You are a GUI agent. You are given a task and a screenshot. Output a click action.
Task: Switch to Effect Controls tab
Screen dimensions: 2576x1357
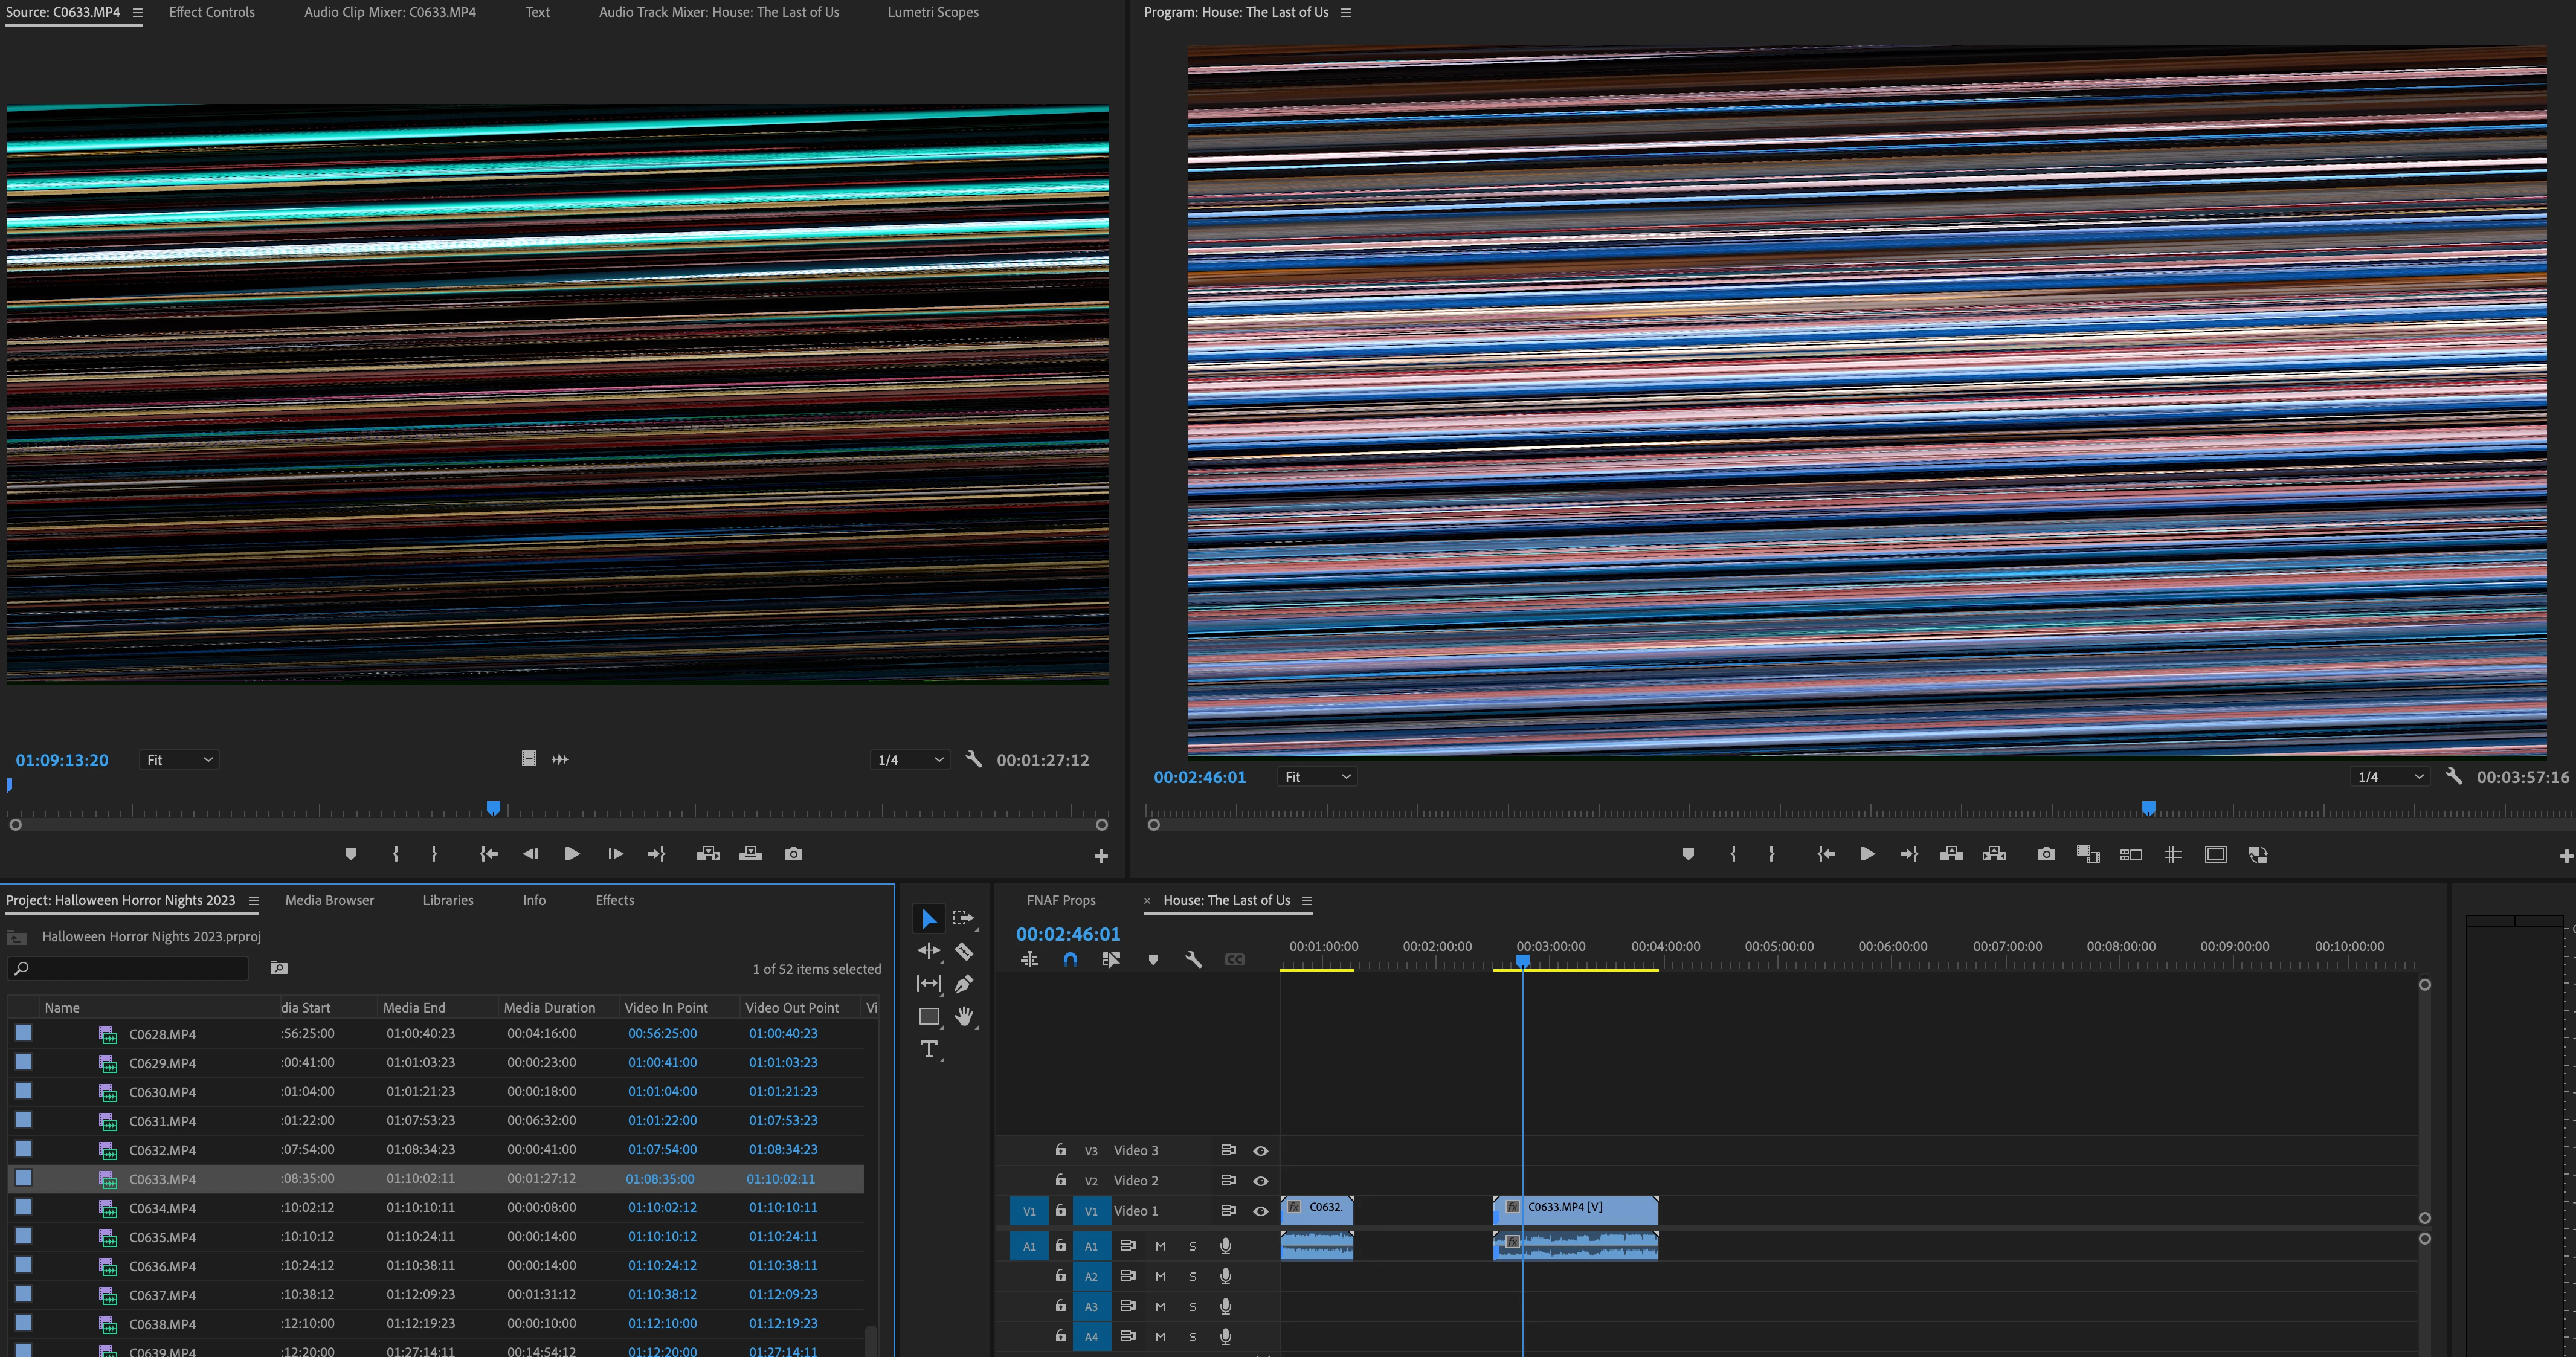tap(212, 12)
